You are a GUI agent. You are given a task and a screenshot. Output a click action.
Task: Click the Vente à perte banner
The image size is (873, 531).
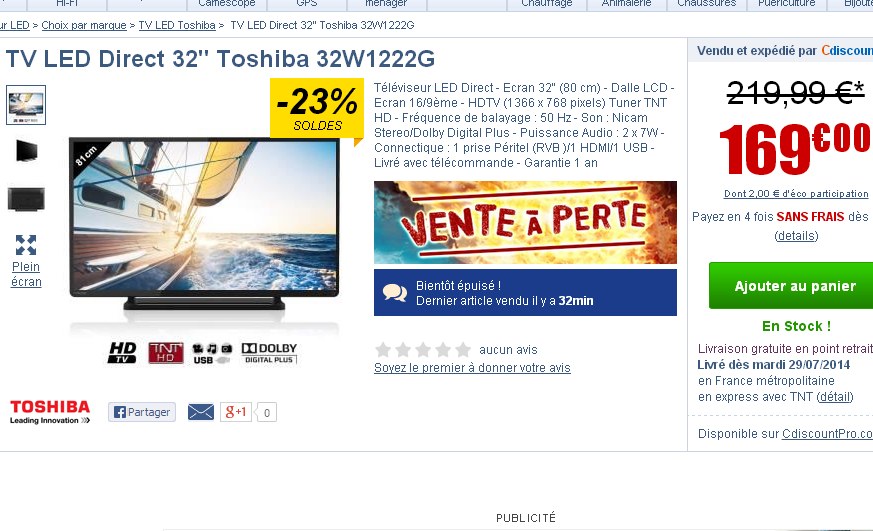525,222
